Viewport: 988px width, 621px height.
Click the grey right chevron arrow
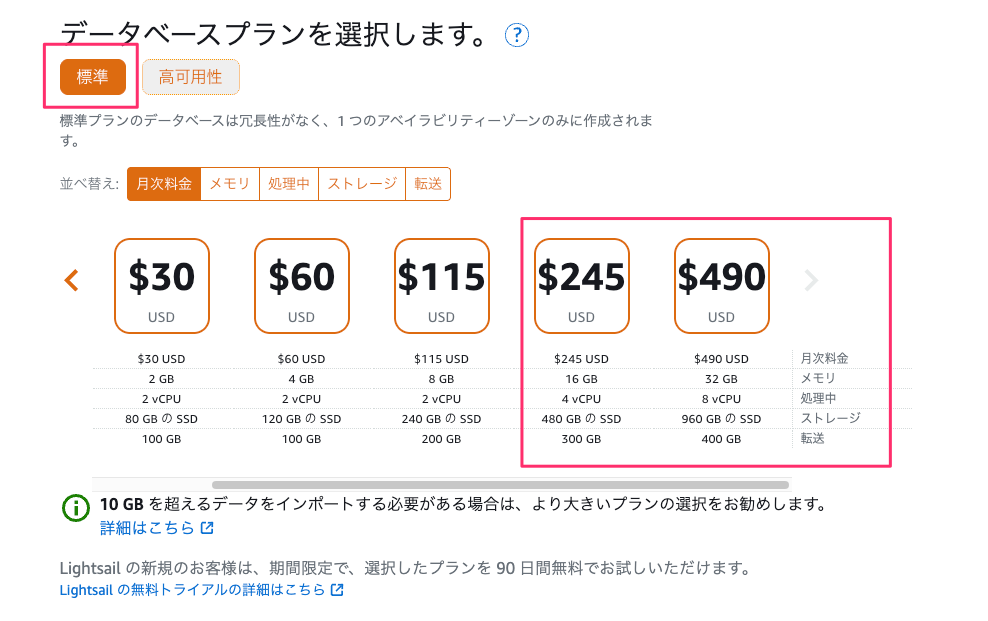click(811, 281)
